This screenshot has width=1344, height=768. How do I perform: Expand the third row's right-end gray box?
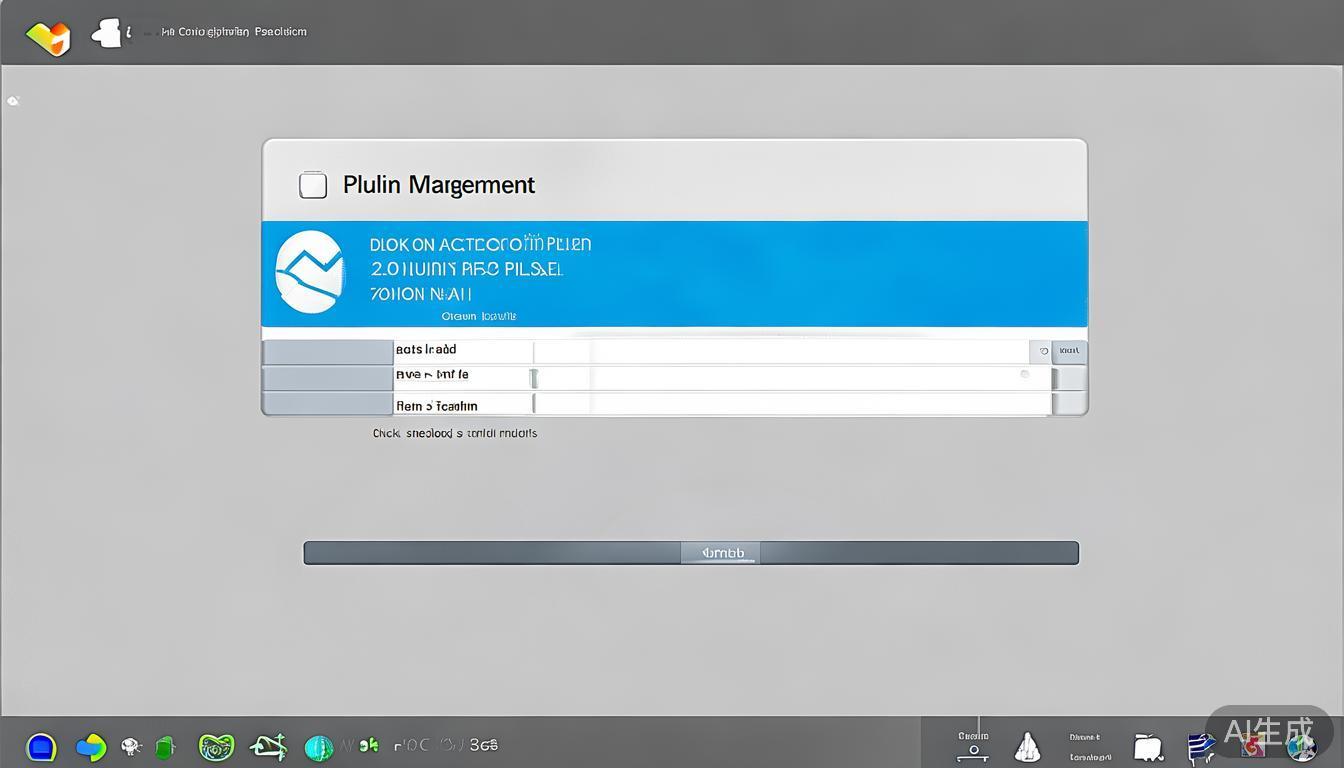pyautogui.click(x=1070, y=403)
